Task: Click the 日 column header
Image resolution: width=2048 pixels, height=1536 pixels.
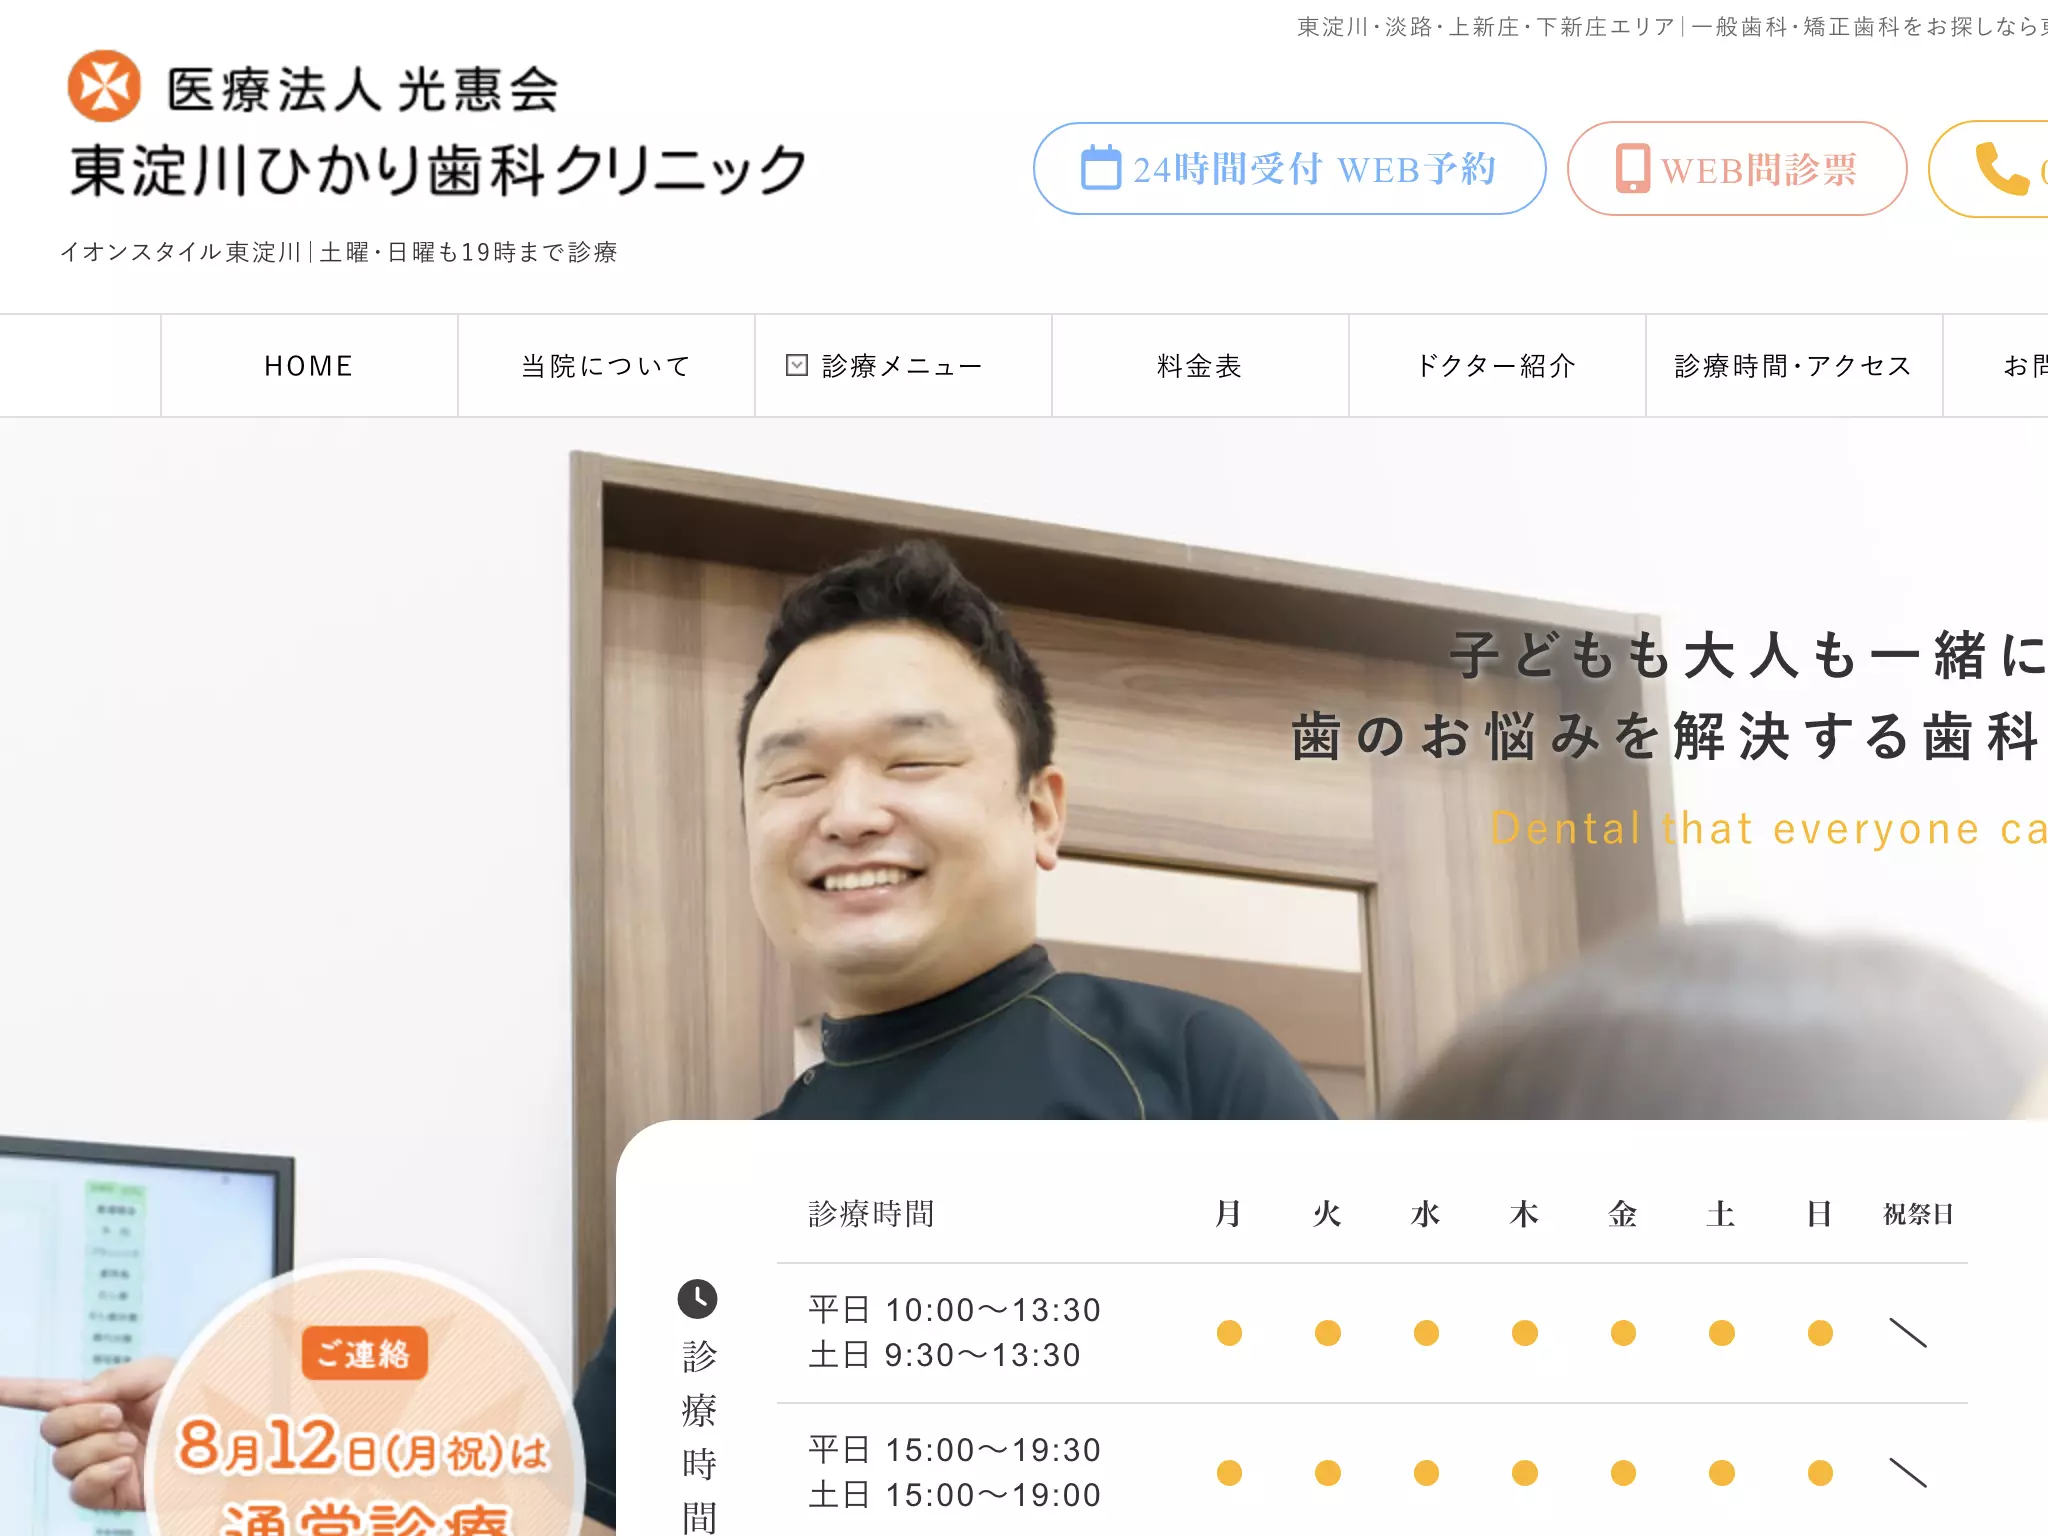Action: click(x=1819, y=1214)
